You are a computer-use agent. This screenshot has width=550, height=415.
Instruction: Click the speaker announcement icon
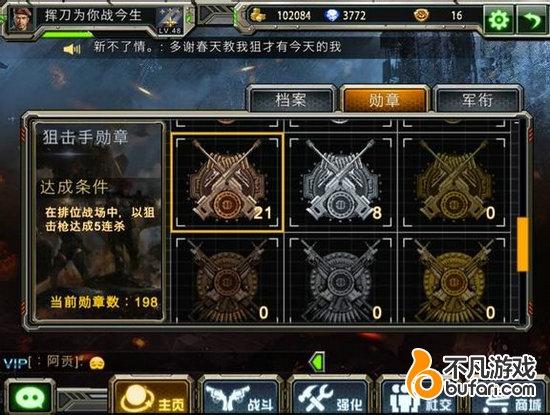click(x=72, y=49)
